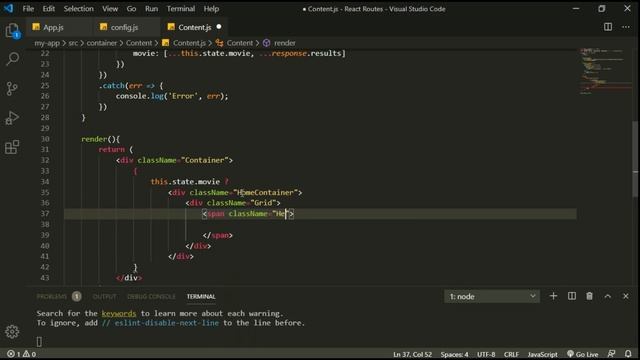
Task: Open the View menu
Action: point(110,9)
